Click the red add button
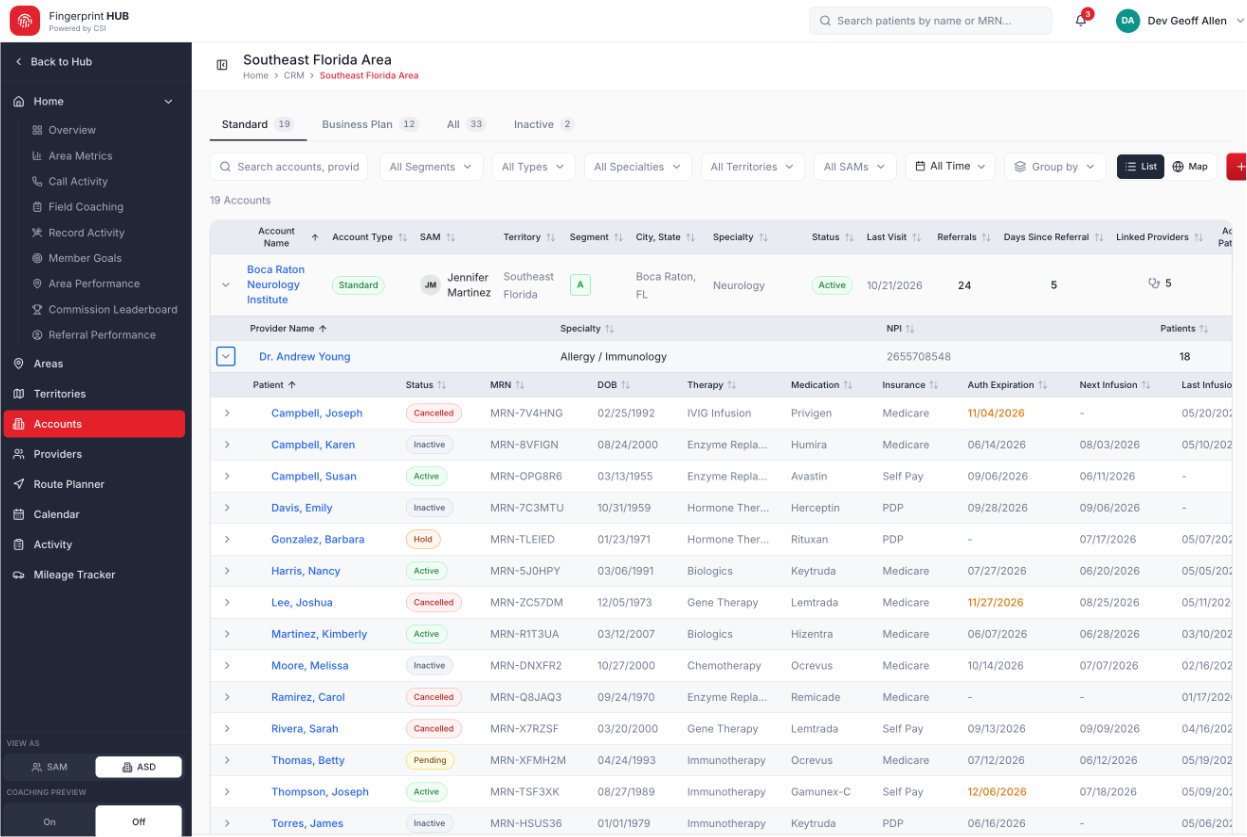1247x837 pixels. pyautogui.click(x=1237, y=167)
